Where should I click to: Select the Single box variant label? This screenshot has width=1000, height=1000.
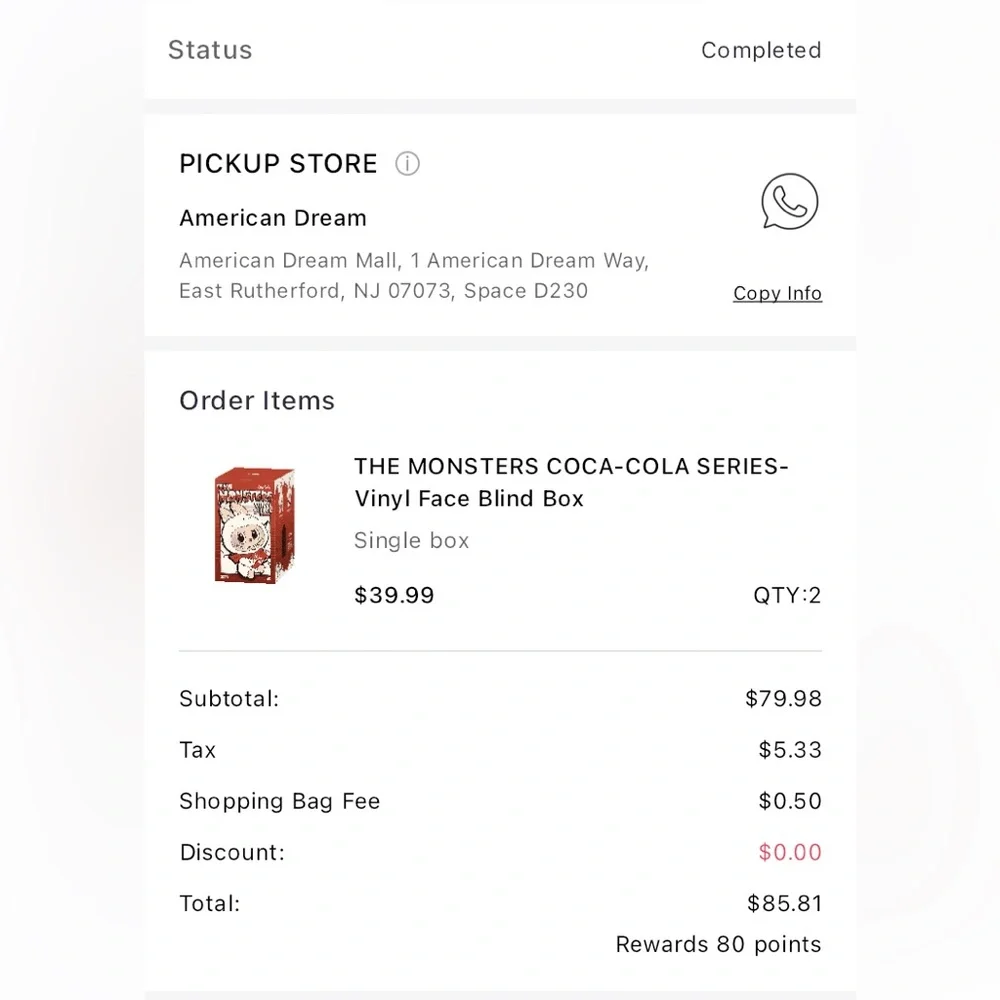coord(411,540)
